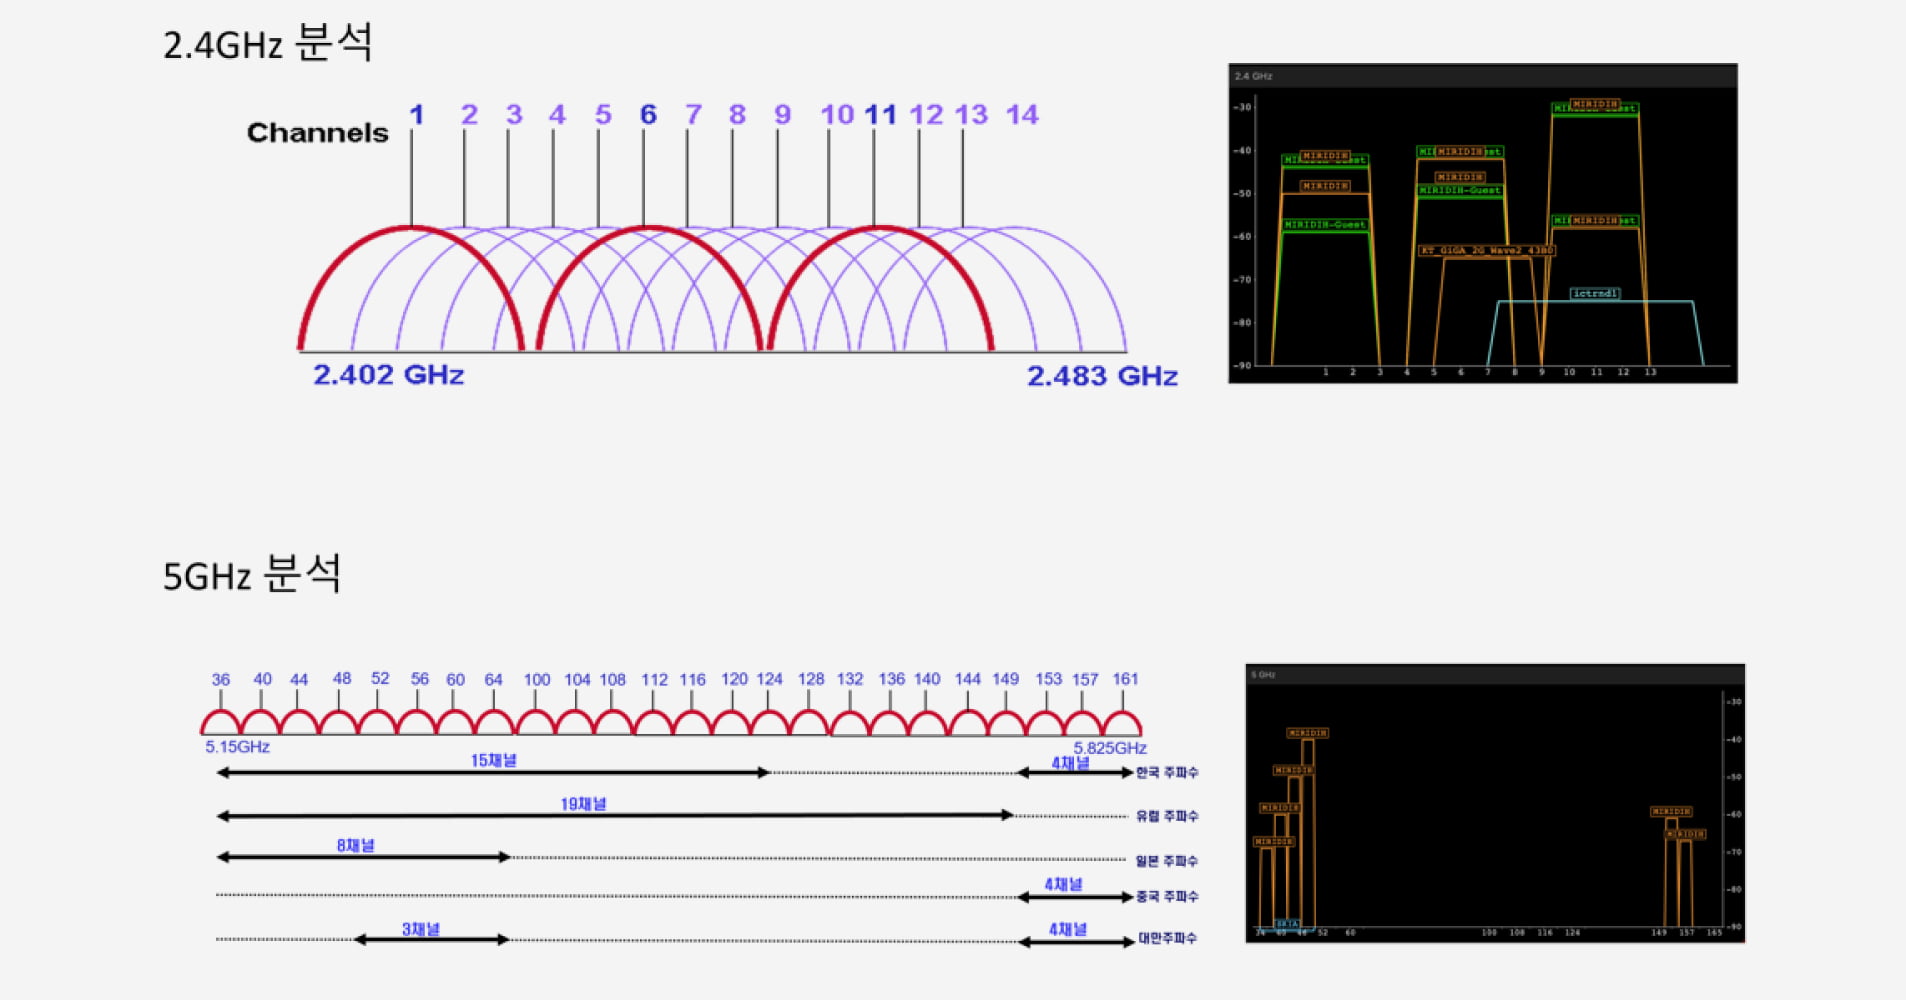This screenshot has width=1906, height=1000.
Task: Click channel 36 in the 5GHz diagram
Action: click(220, 680)
